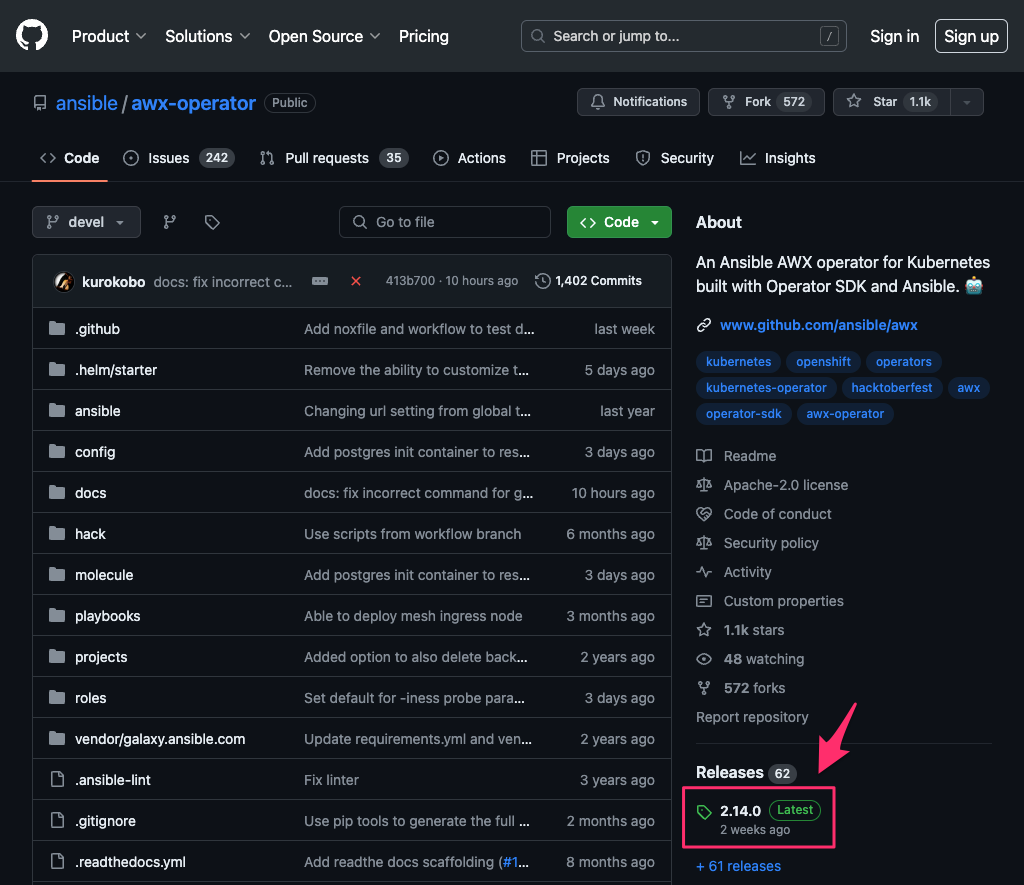Click the fork icon beside 572 forks
Screen dimensions: 1024x885
704,688
